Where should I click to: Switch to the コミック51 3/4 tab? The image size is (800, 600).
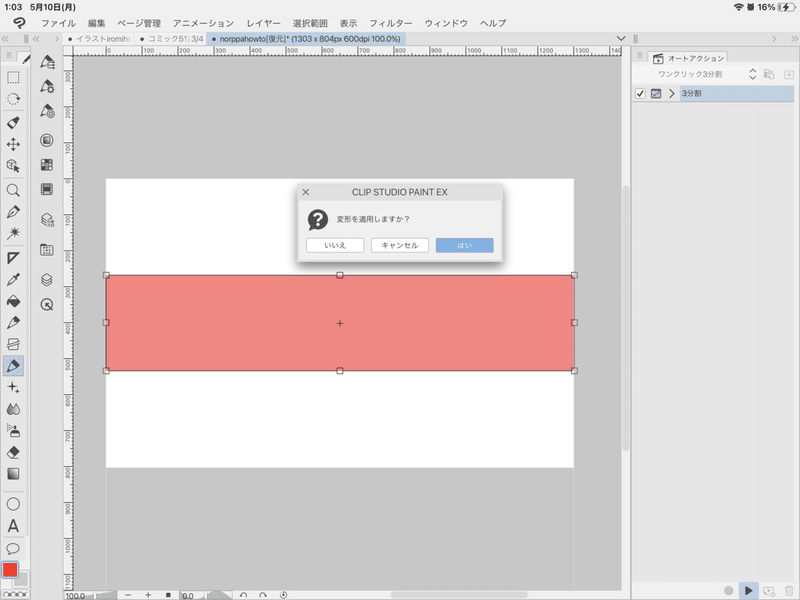click(171, 39)
